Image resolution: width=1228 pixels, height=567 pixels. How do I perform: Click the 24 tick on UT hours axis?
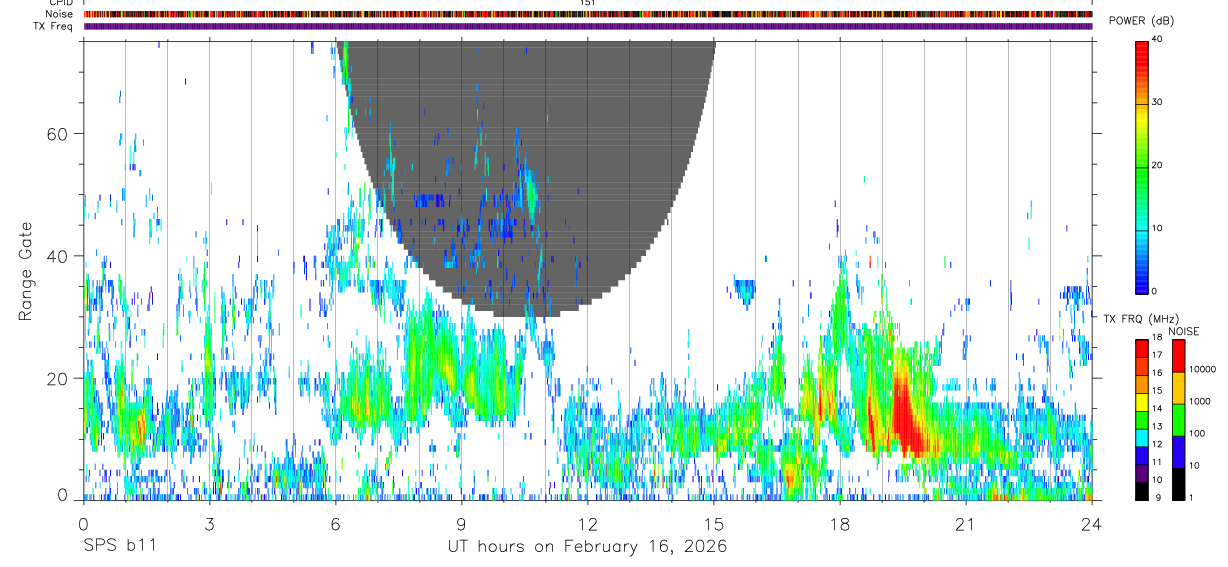pyautogui.click(x=1092, y=523)
